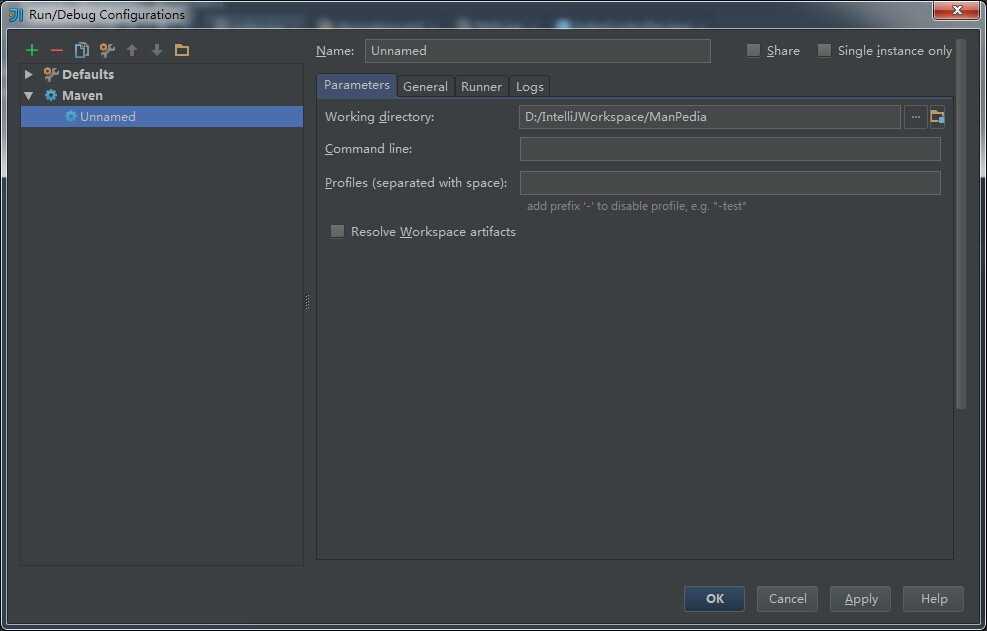Enable Resolve Workspace artifacts
This screenshot has width=987, height=631.
[x=337, y=231]
